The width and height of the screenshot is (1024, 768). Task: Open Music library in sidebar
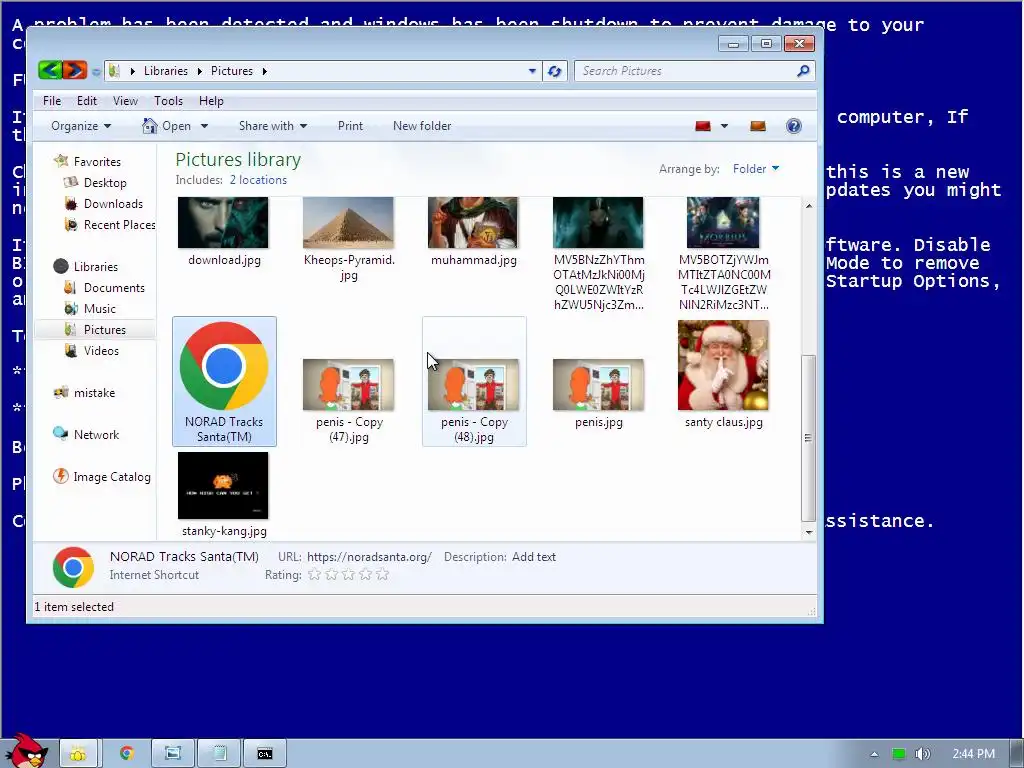(x=99, y=308)
